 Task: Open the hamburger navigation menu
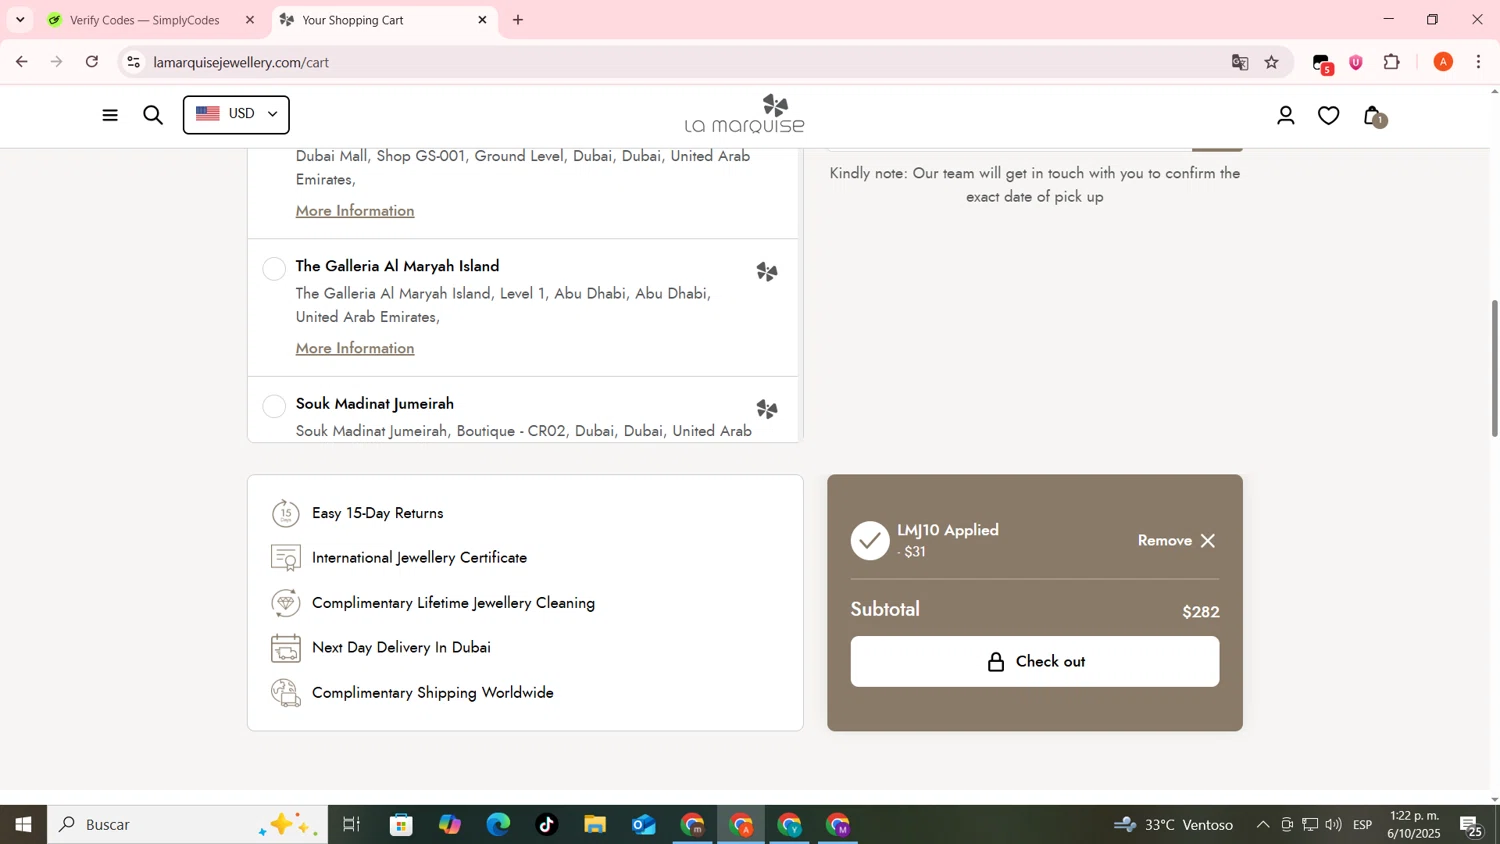point(110,115)
